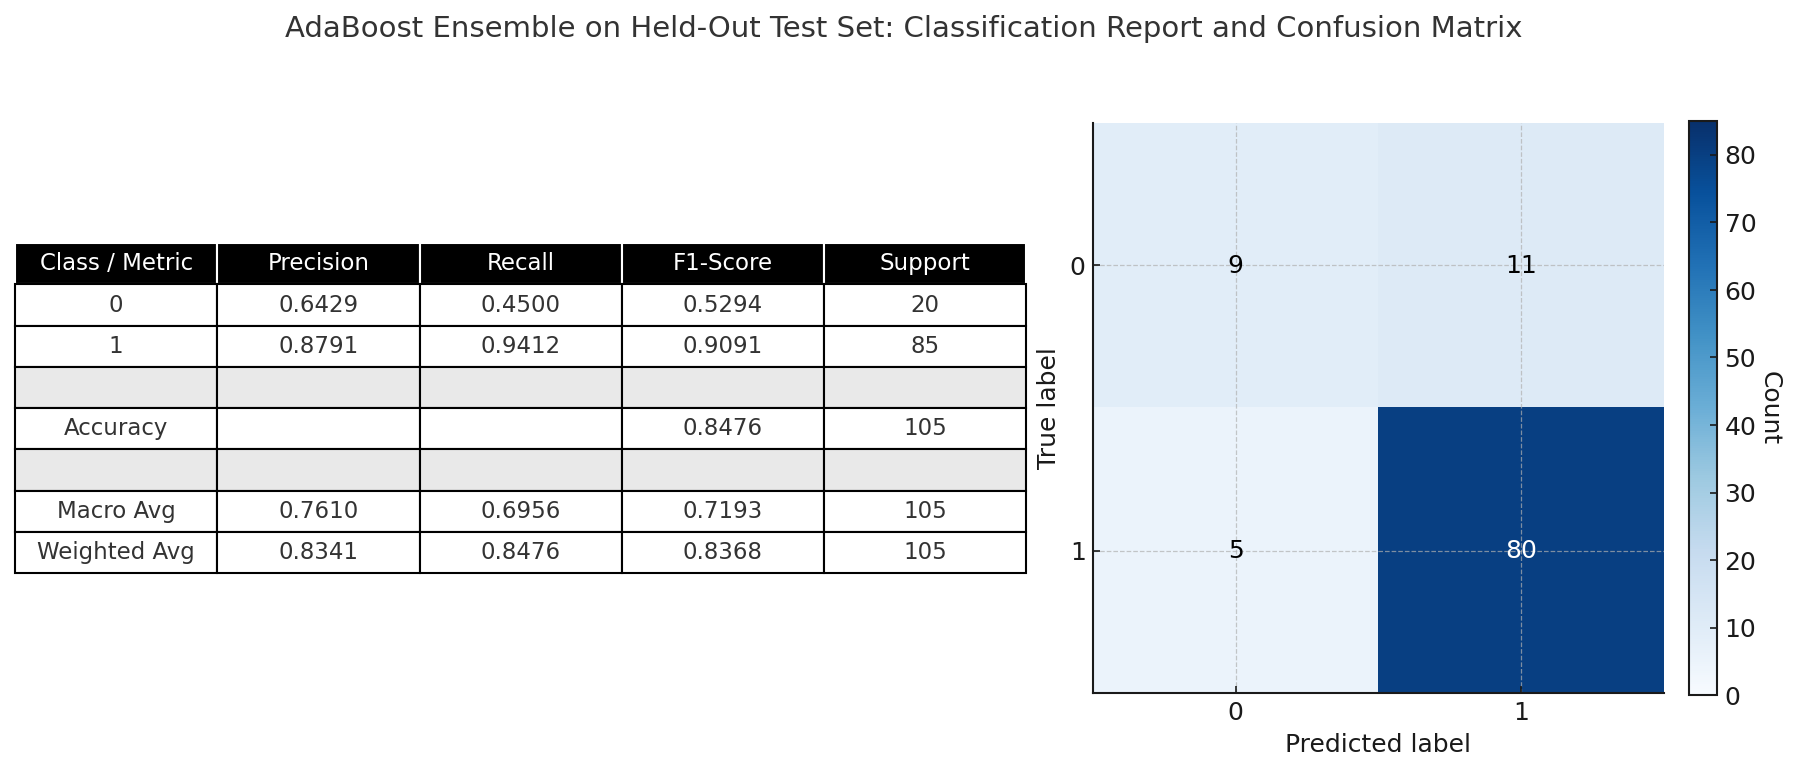
Task: Select the weighted precision value 0.8341
Action: 318,552
